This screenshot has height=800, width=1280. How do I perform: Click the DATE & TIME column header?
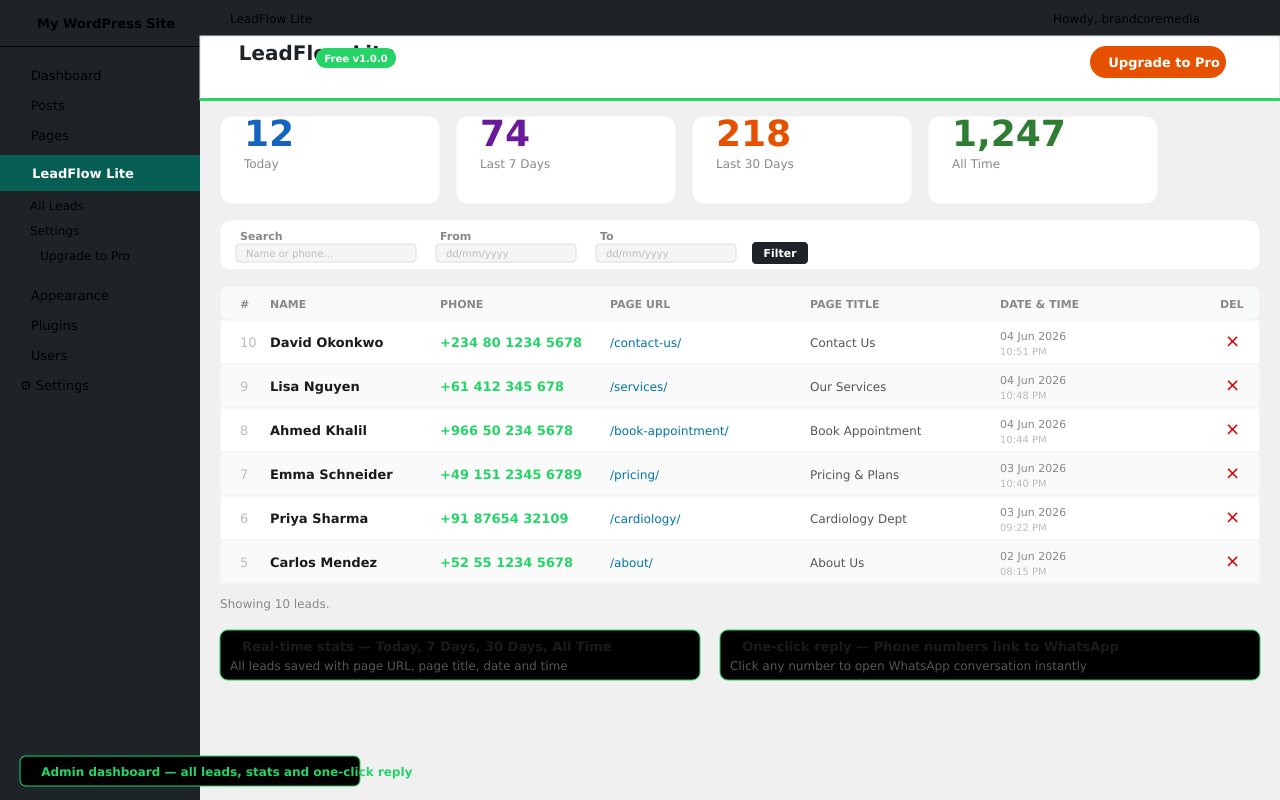point(1039,304)
